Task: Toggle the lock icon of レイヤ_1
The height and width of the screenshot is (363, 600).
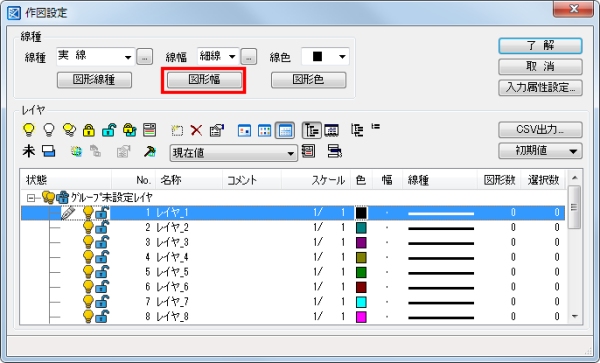Action: (x=102, y=213)
